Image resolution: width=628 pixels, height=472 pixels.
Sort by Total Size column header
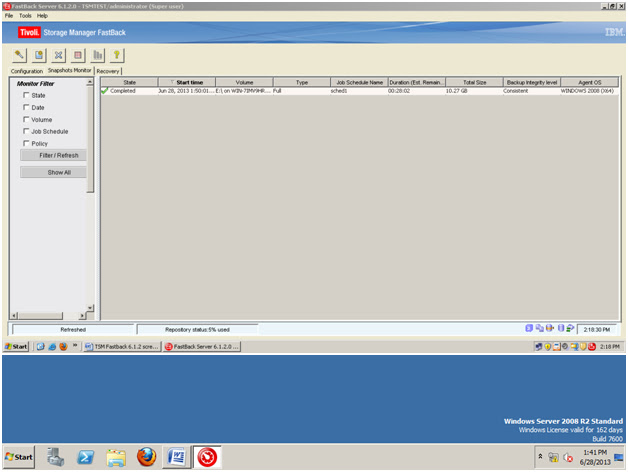click(475, 82)
